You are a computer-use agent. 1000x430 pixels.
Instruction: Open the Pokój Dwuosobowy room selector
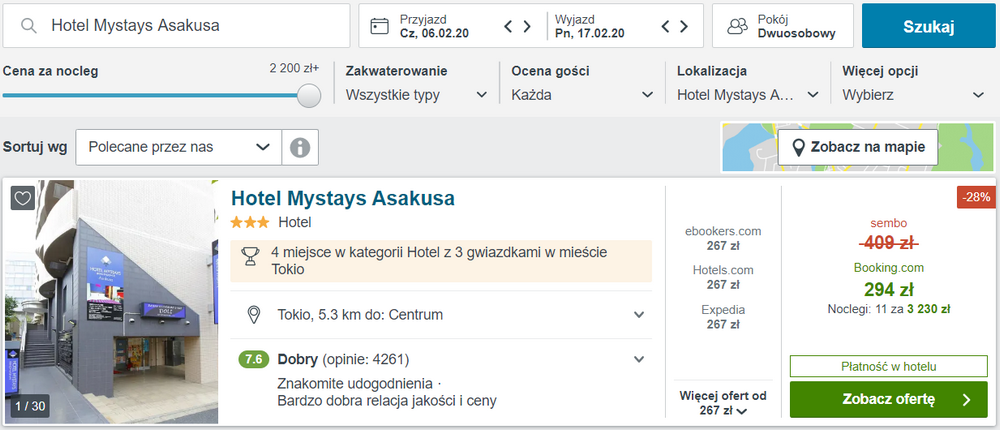[783, 26]
